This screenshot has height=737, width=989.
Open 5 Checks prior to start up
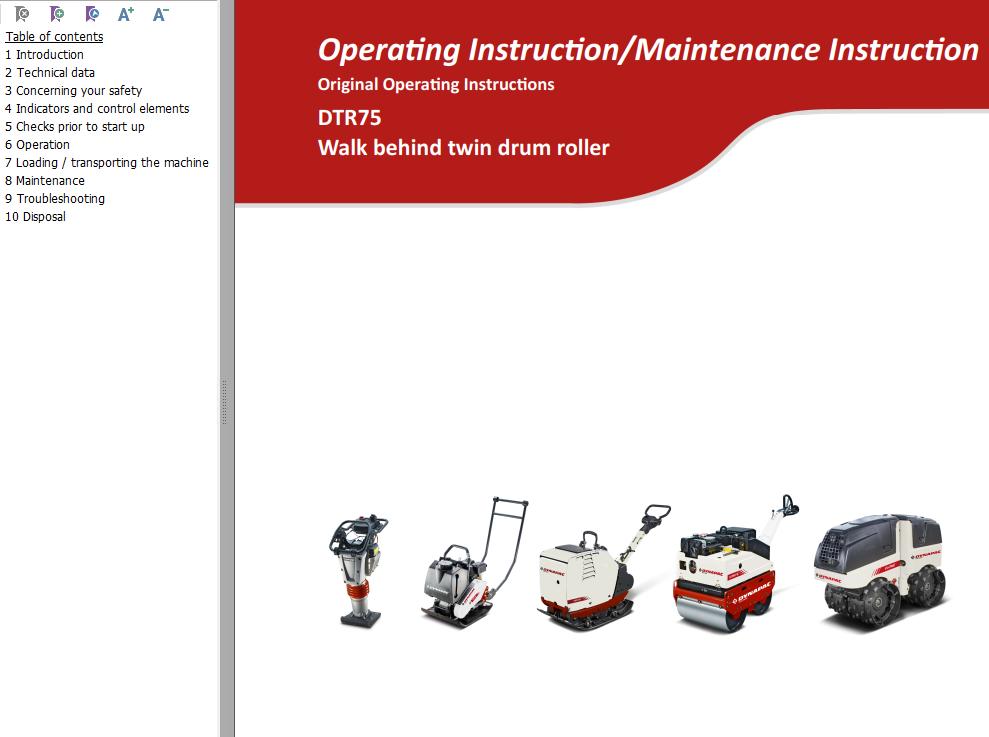[x=75, y=127]
